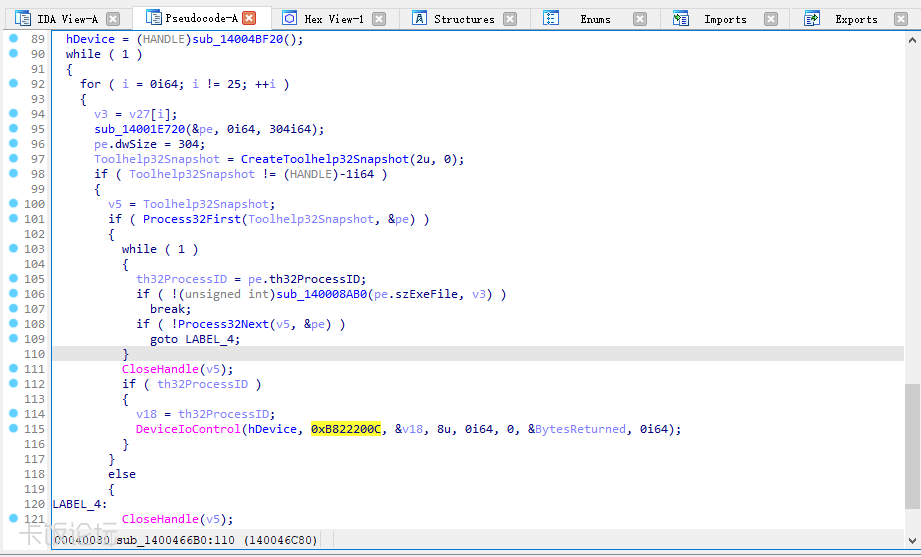Close the Pseudocode-A tab with red X

pyautogui.click(x=249, y=18)
